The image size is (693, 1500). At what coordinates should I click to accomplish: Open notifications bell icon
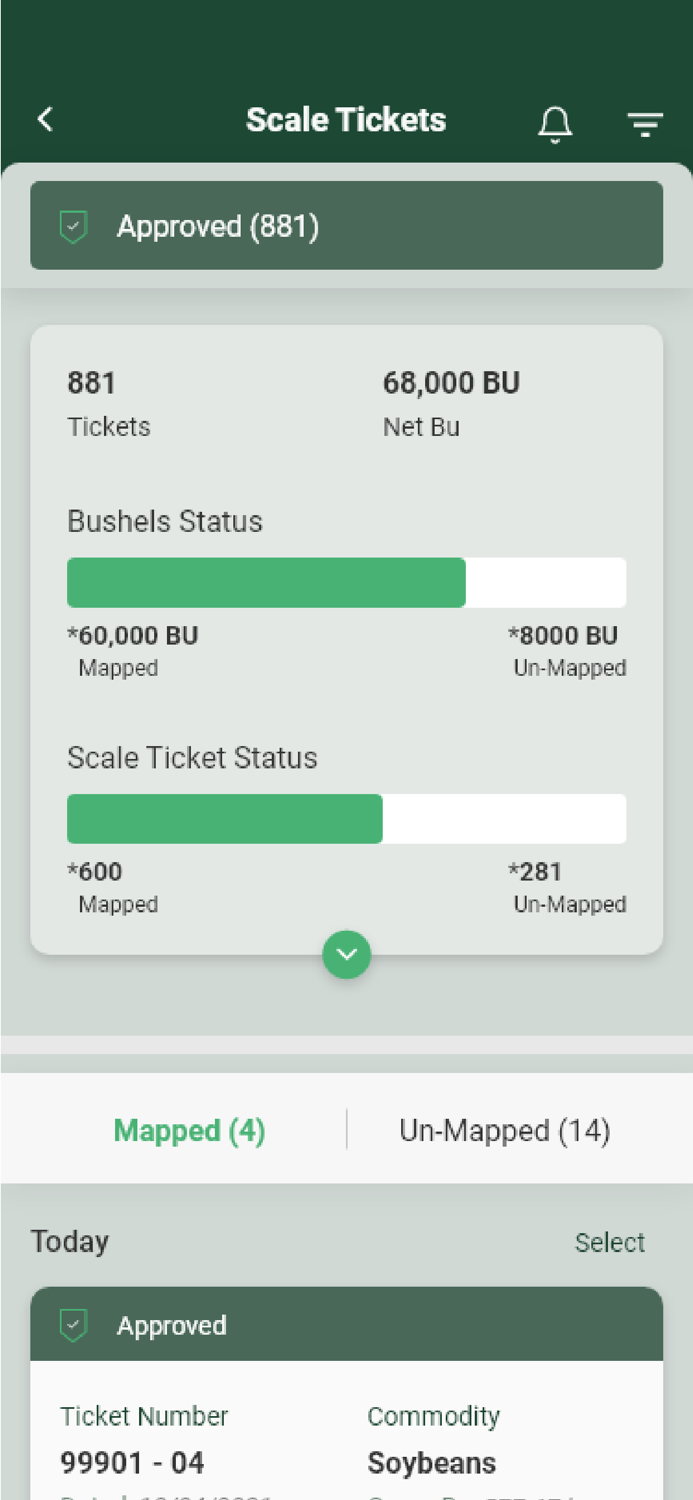tap(555, 124)
